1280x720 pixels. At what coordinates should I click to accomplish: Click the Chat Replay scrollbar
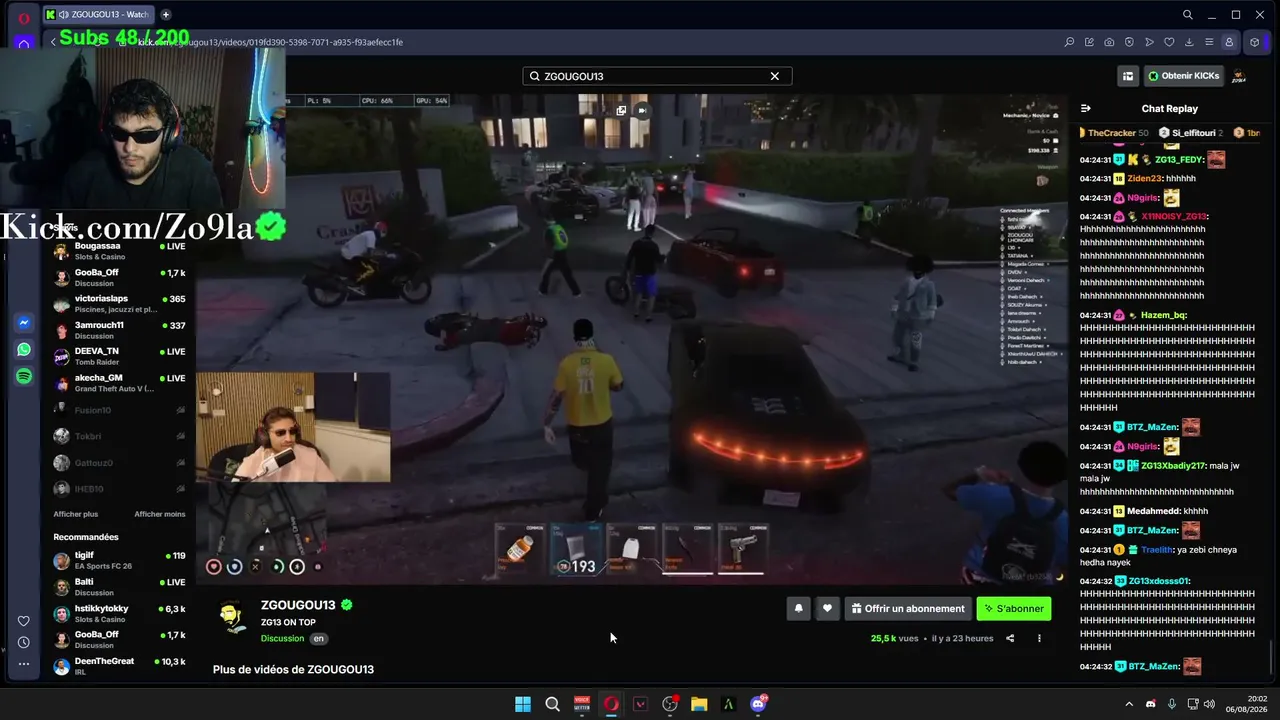1271,658
